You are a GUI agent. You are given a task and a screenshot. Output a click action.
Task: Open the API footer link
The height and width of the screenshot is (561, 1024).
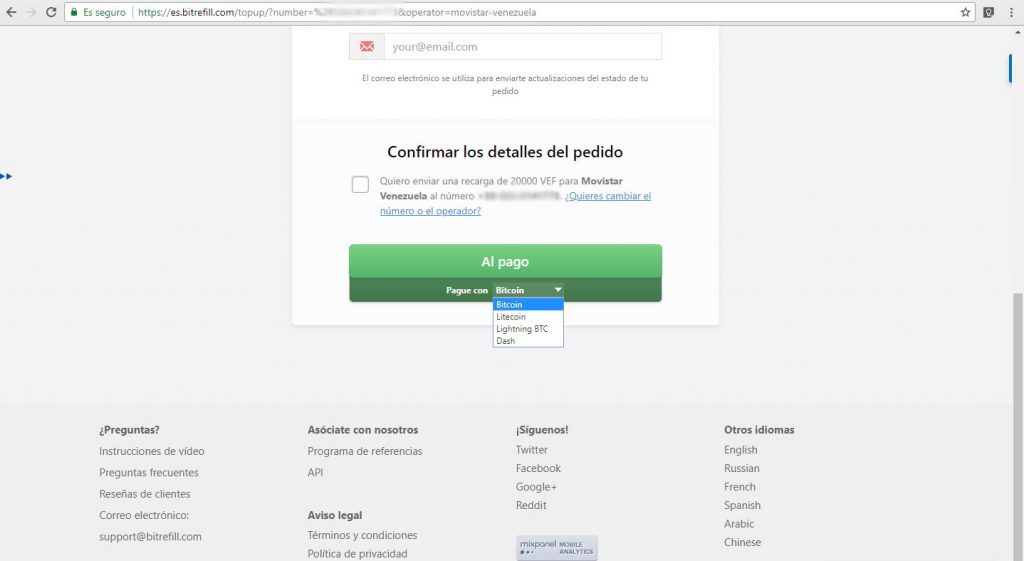click(x=315, y=472)
